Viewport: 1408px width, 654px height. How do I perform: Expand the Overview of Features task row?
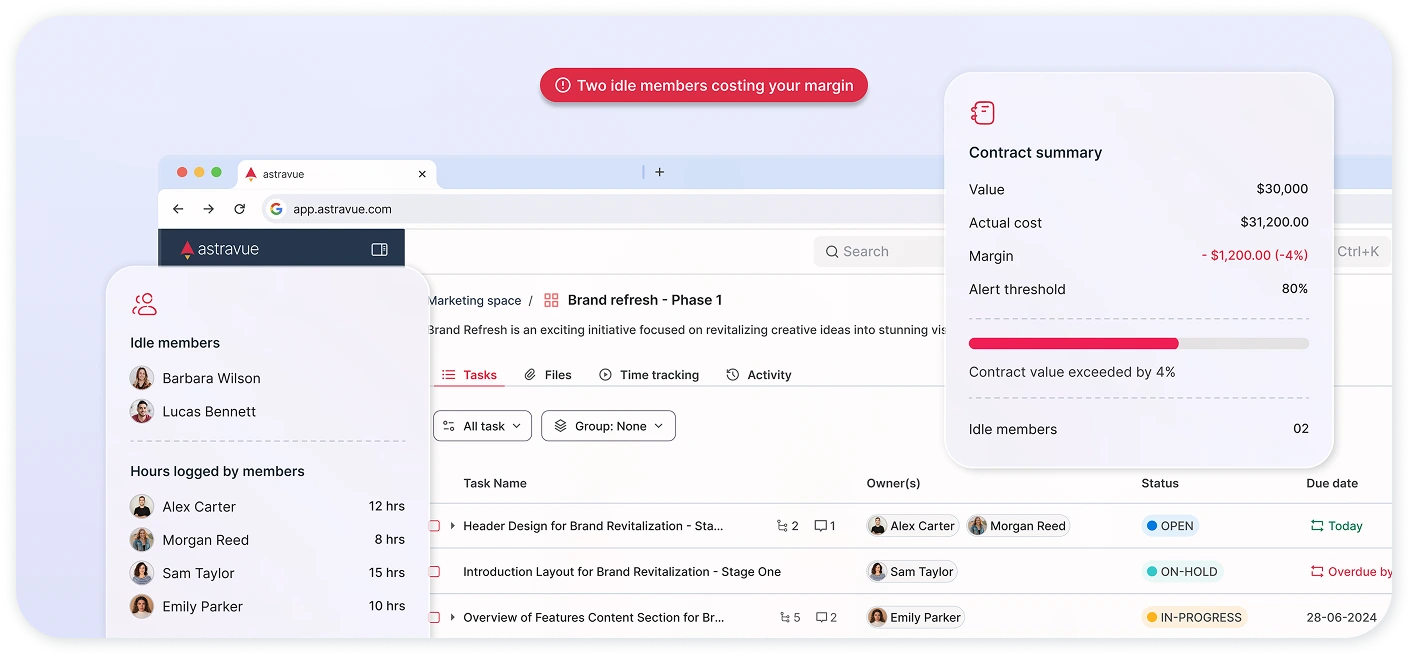coord(452,618)
